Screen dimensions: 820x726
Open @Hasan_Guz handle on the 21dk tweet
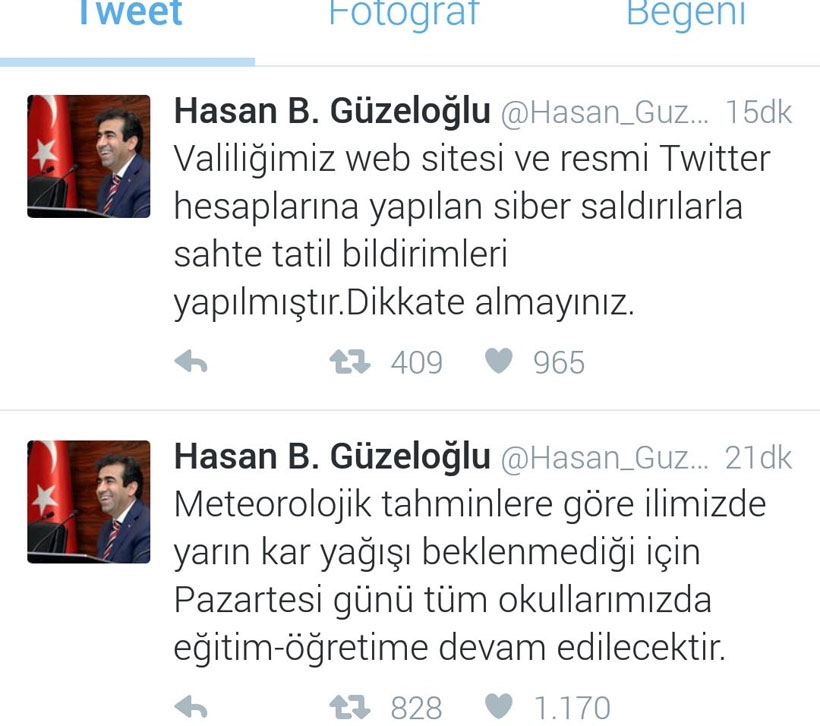[x=605, y=458]
